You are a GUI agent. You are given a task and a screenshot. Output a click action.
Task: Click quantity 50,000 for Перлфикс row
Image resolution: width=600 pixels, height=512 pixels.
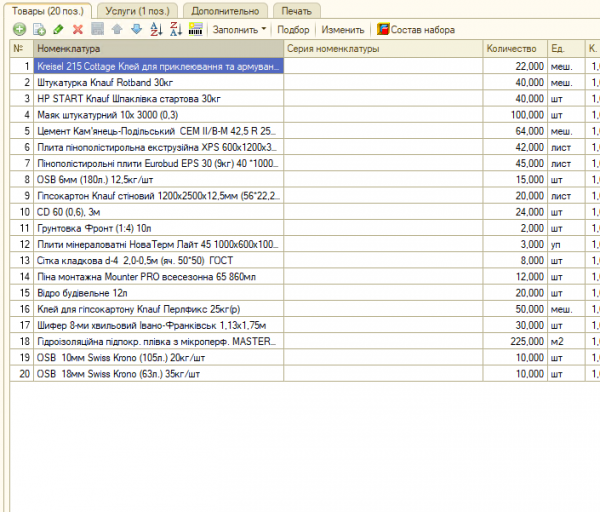515,309
